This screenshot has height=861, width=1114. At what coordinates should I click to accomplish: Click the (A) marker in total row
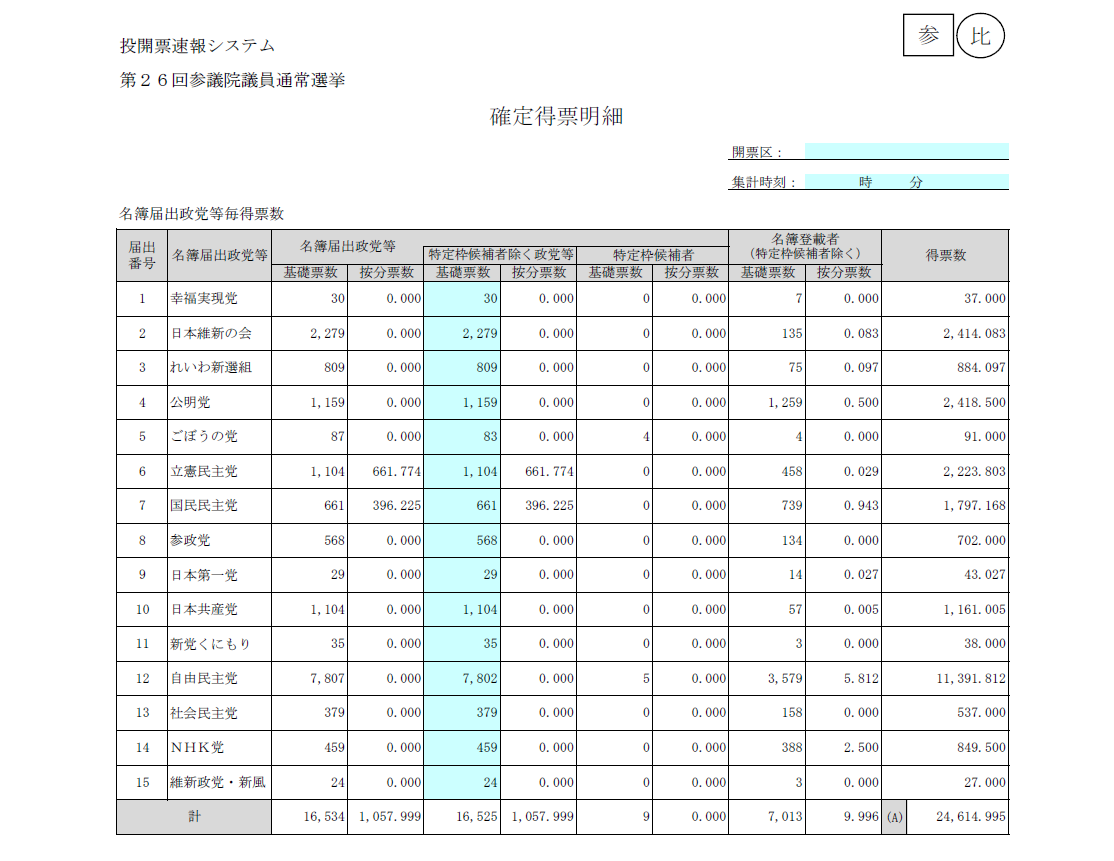[x=894, y=817]
